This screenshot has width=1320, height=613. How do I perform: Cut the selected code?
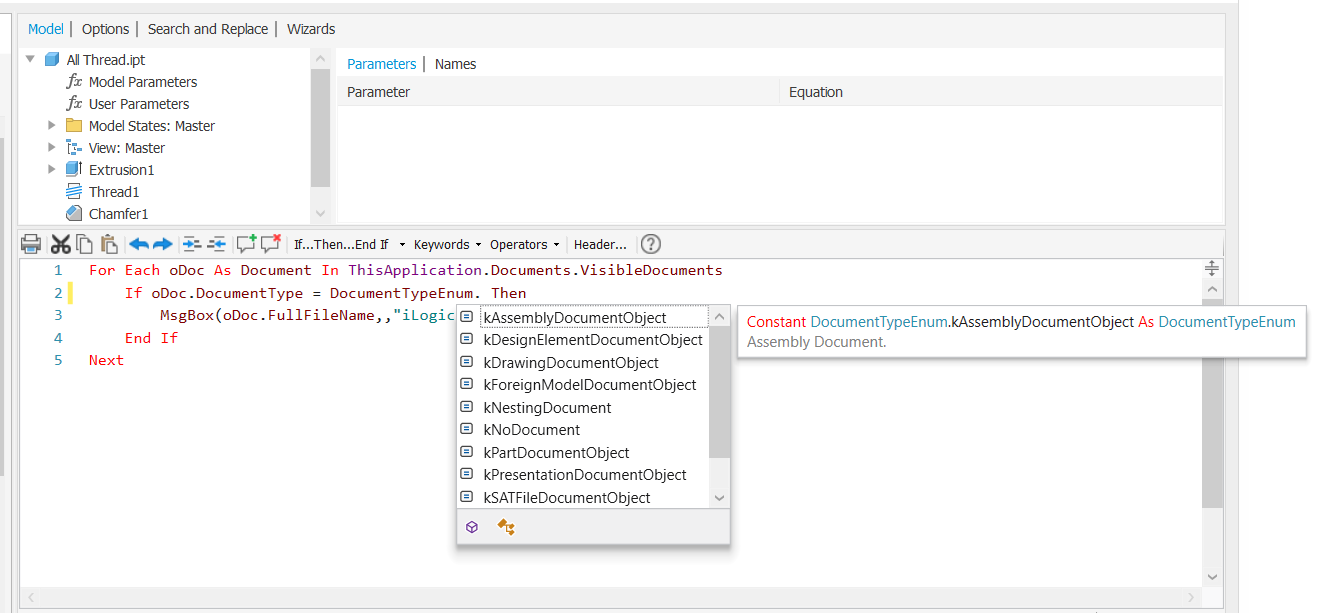coord(61,244)
